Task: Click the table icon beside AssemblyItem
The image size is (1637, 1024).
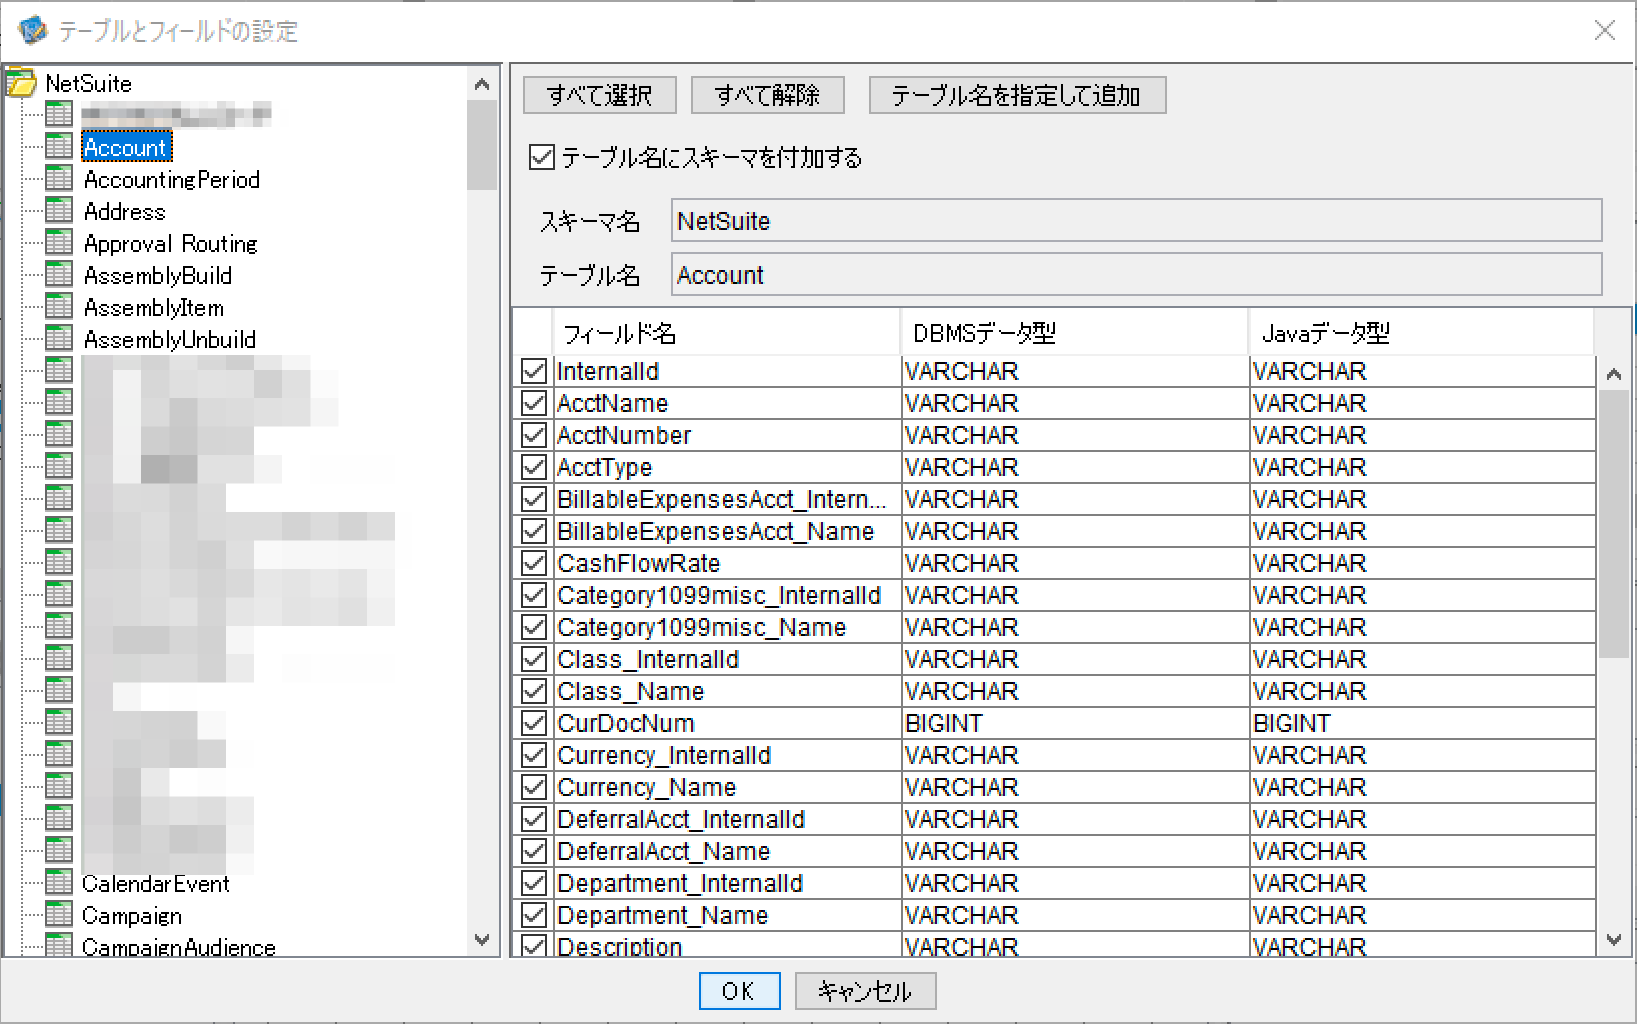Action: [x=59, y=307]
